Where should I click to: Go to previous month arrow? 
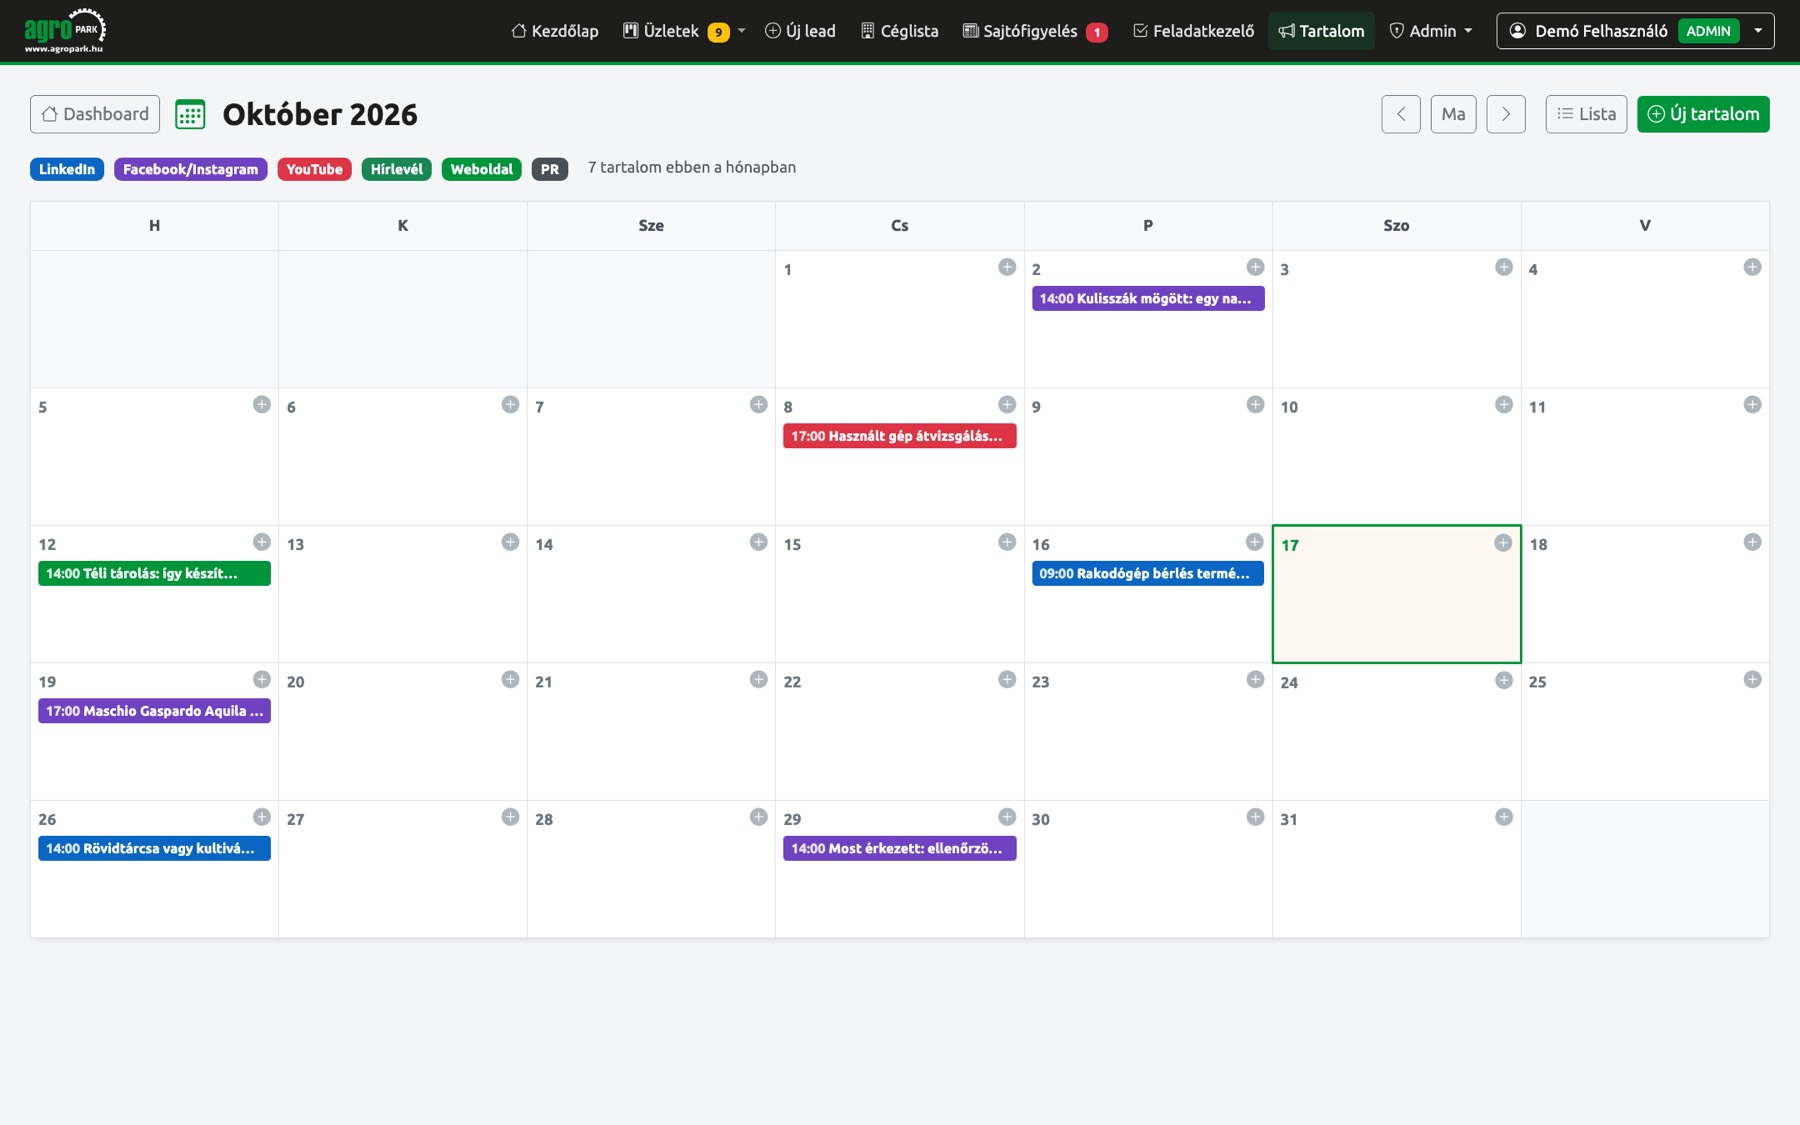click(1401, 114)
